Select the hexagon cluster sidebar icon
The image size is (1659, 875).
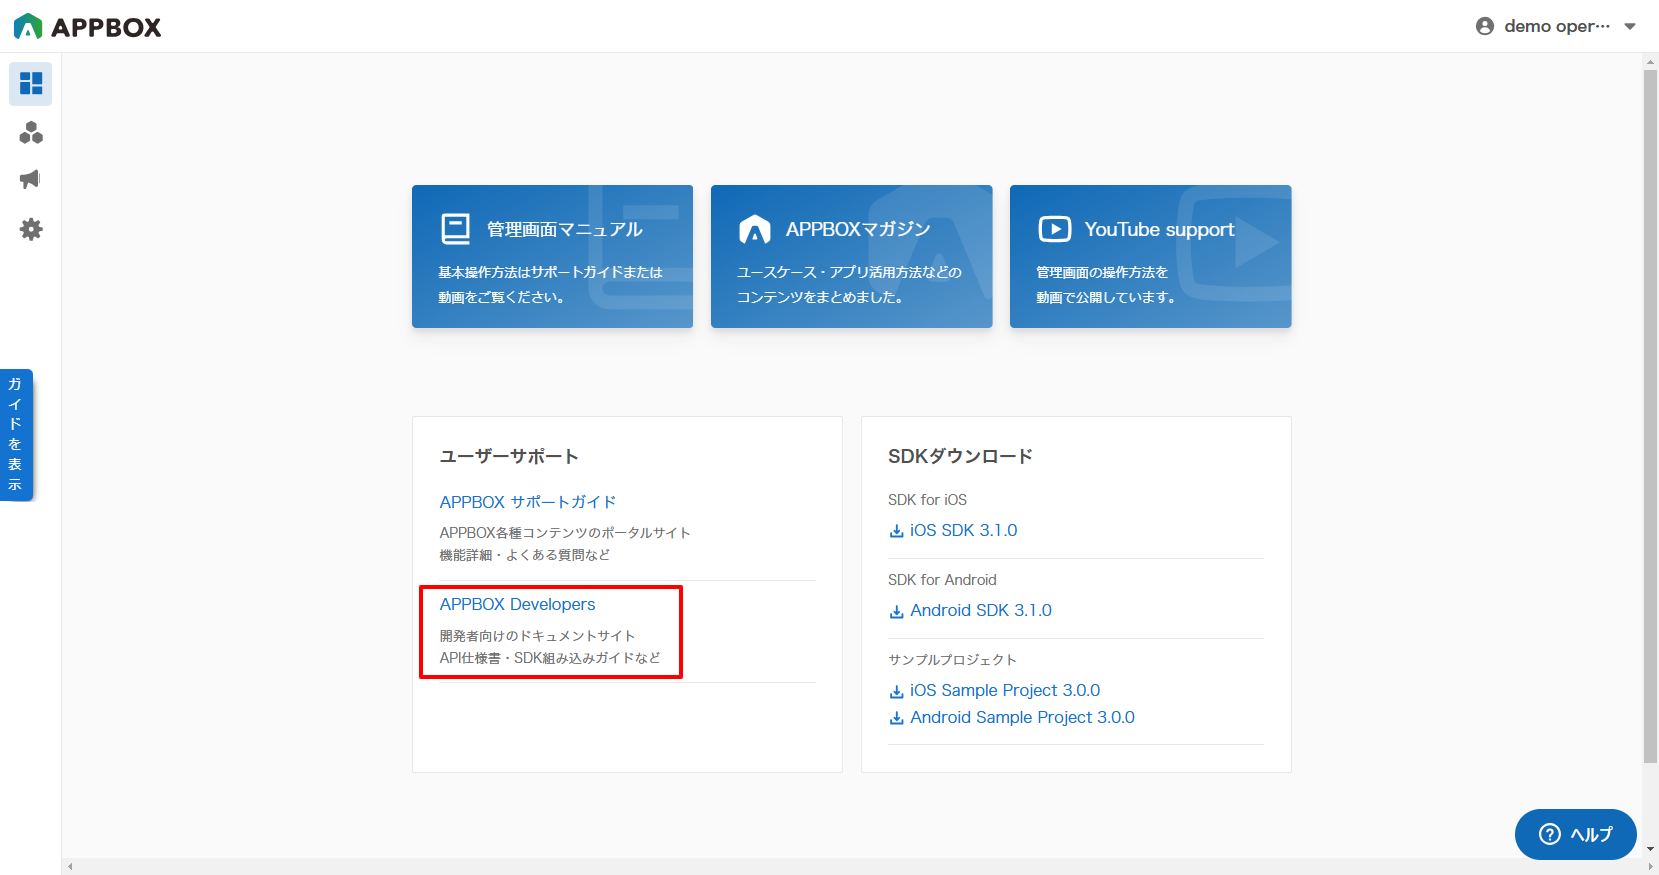pos(31,133)
